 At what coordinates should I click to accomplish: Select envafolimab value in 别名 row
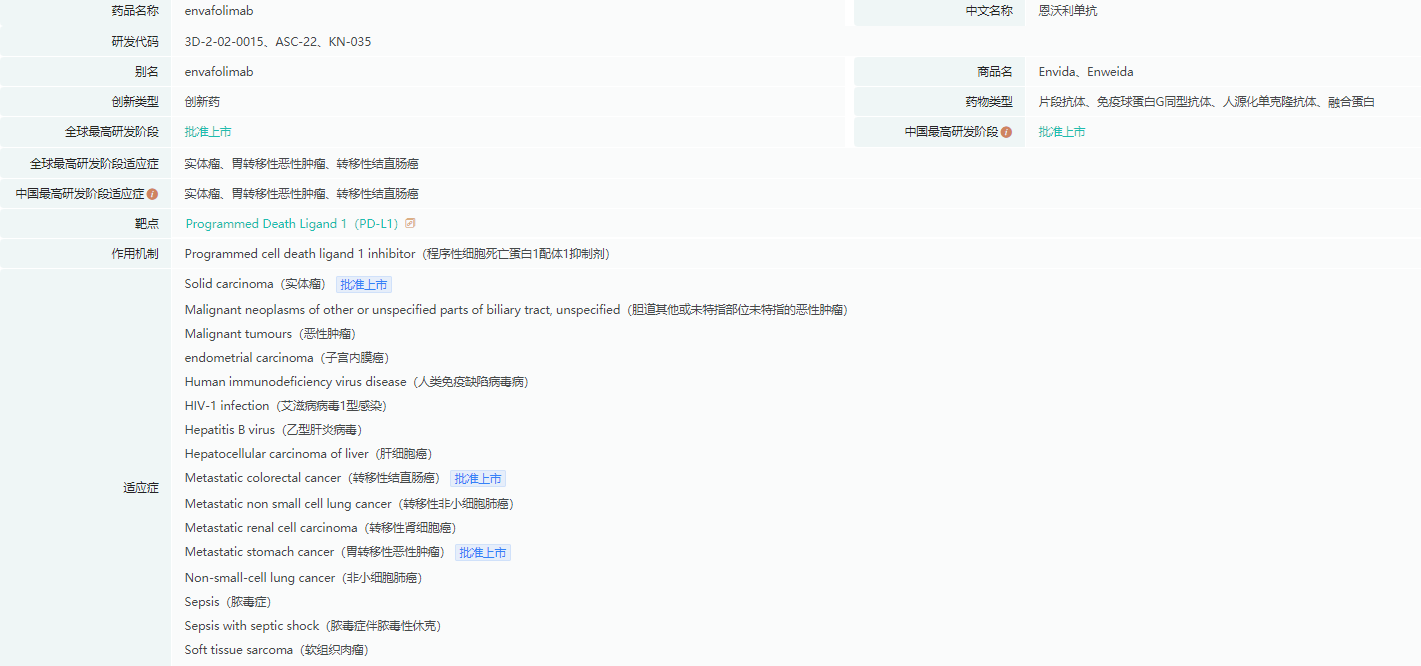(219, 72)
